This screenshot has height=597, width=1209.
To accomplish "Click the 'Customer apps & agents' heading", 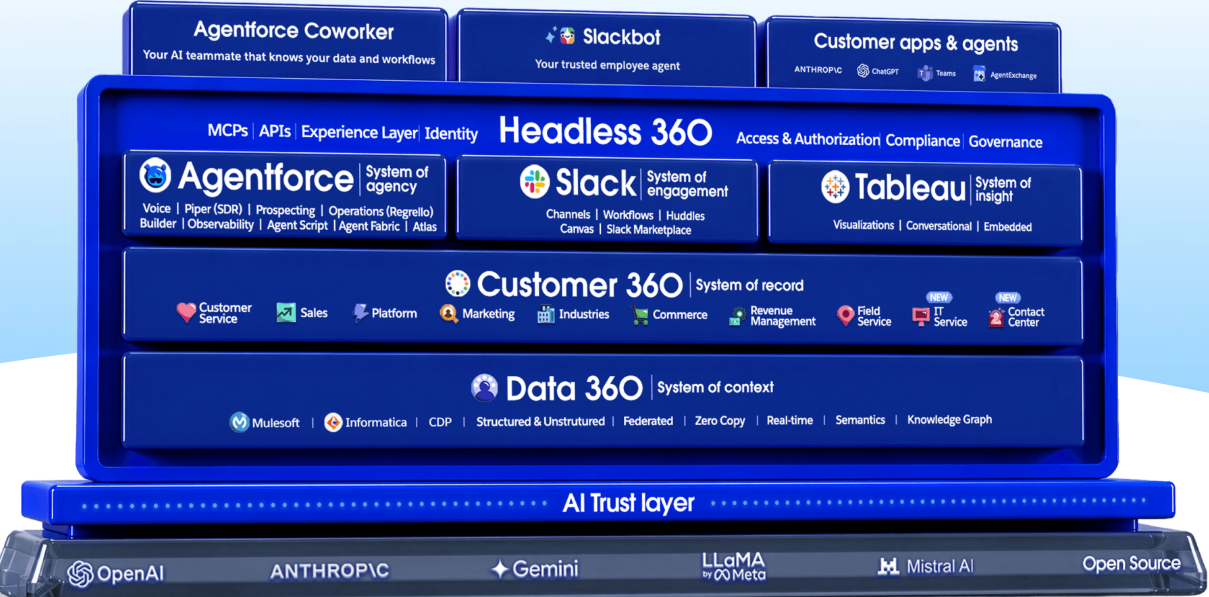I will point(916,42).
